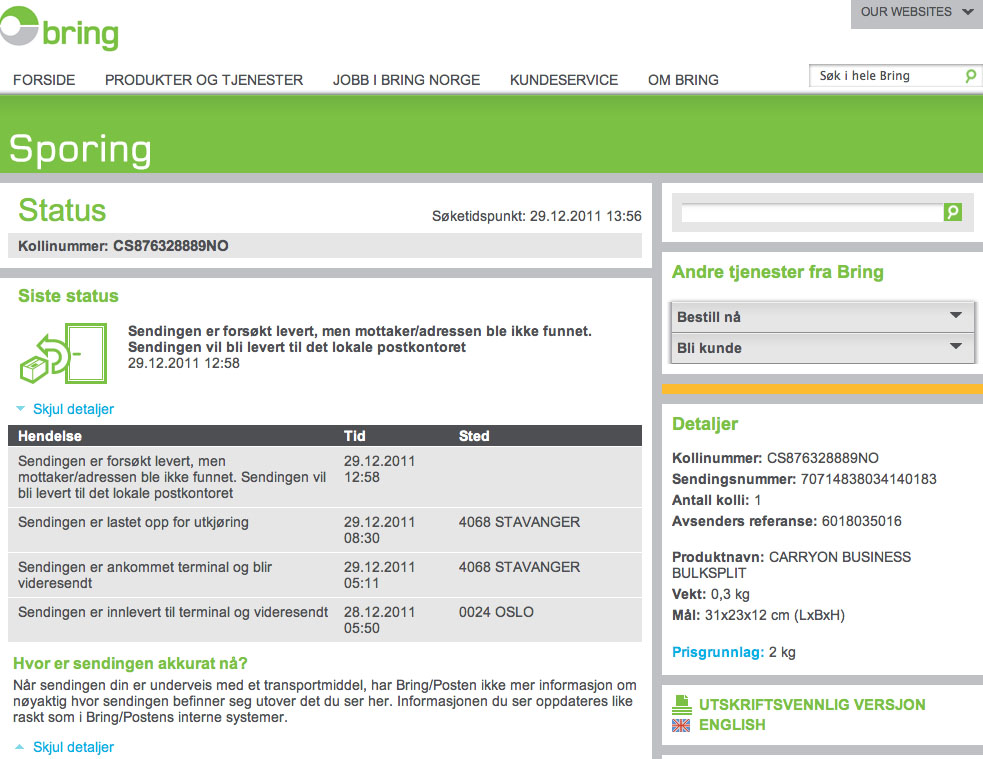Expand the Bli kunde dropdown
Screen dimensions: 983x759
click(823, 348)
